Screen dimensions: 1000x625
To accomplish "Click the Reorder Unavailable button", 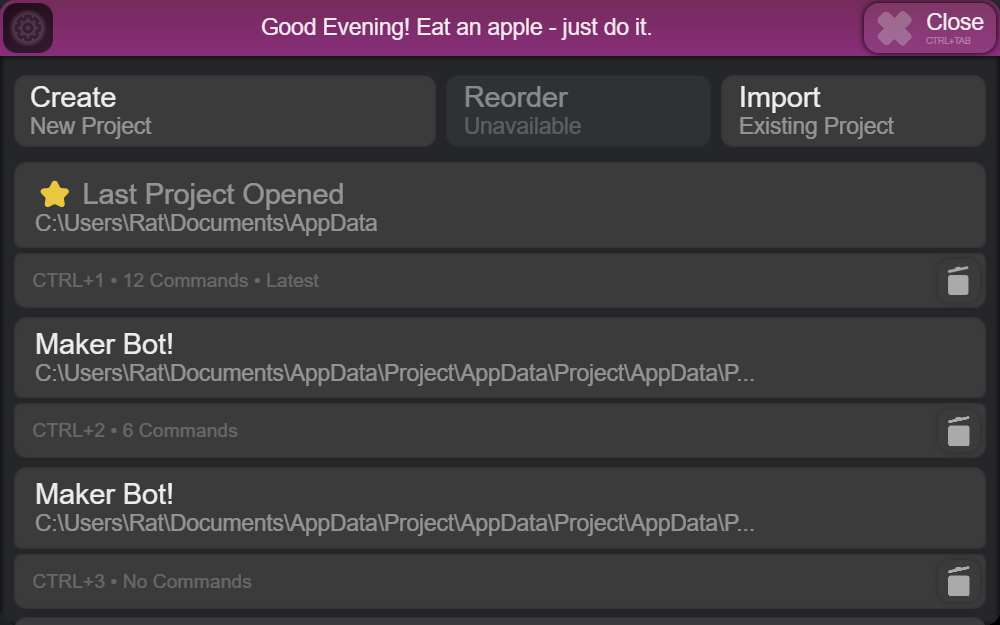I will (578, 111).
